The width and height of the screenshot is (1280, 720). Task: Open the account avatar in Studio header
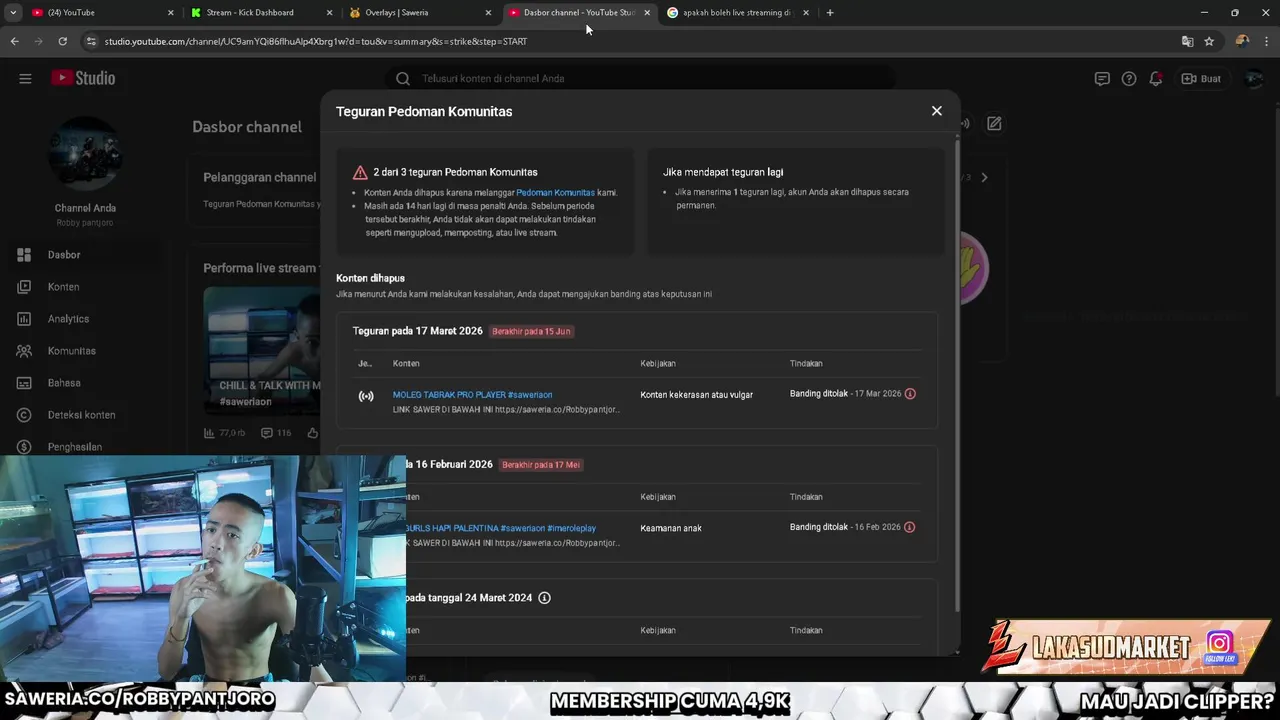pos(1253,79)
